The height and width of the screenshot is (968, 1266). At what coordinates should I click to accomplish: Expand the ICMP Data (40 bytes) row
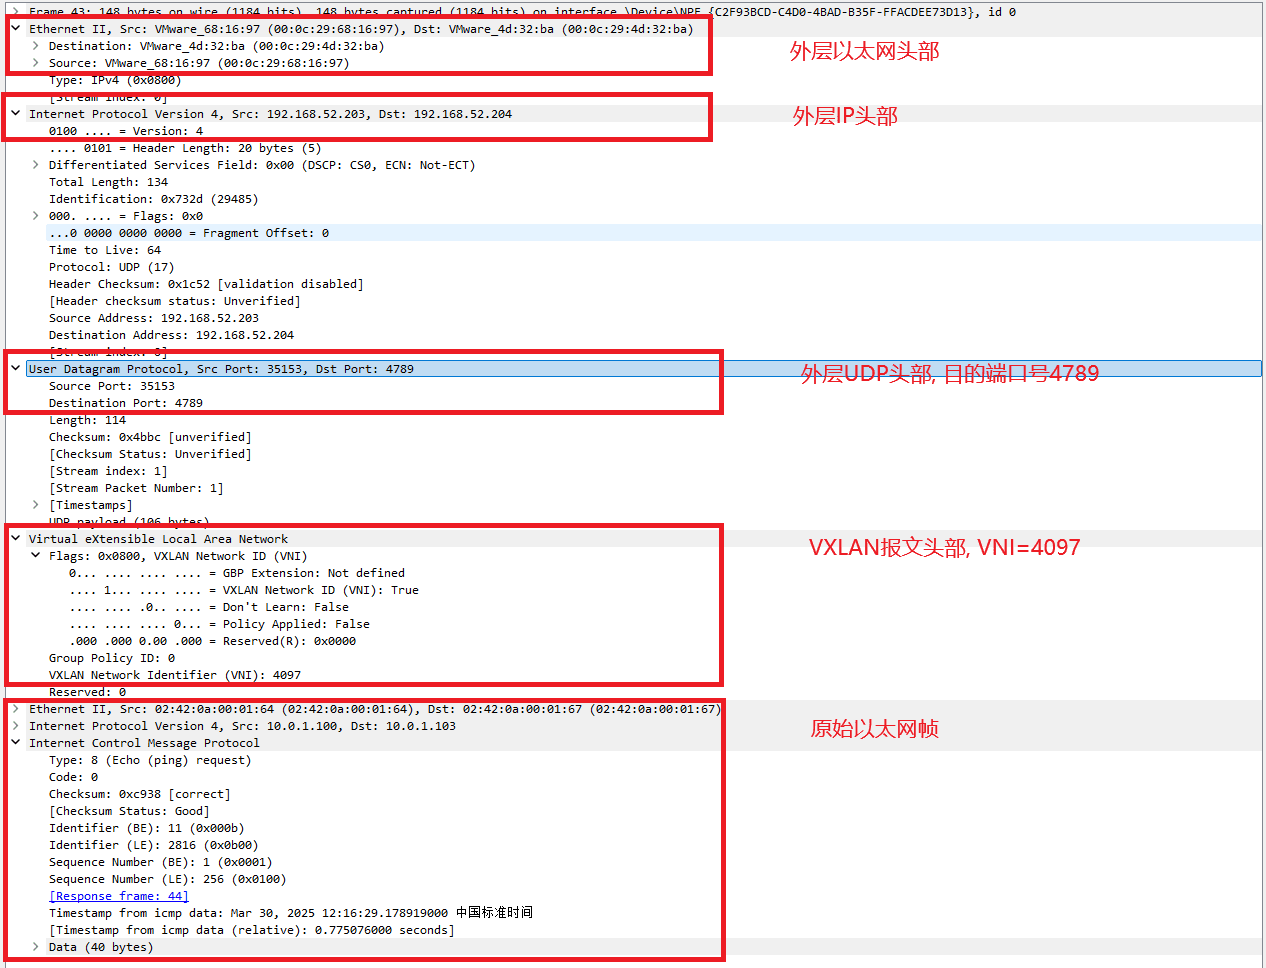pos(36,947)
